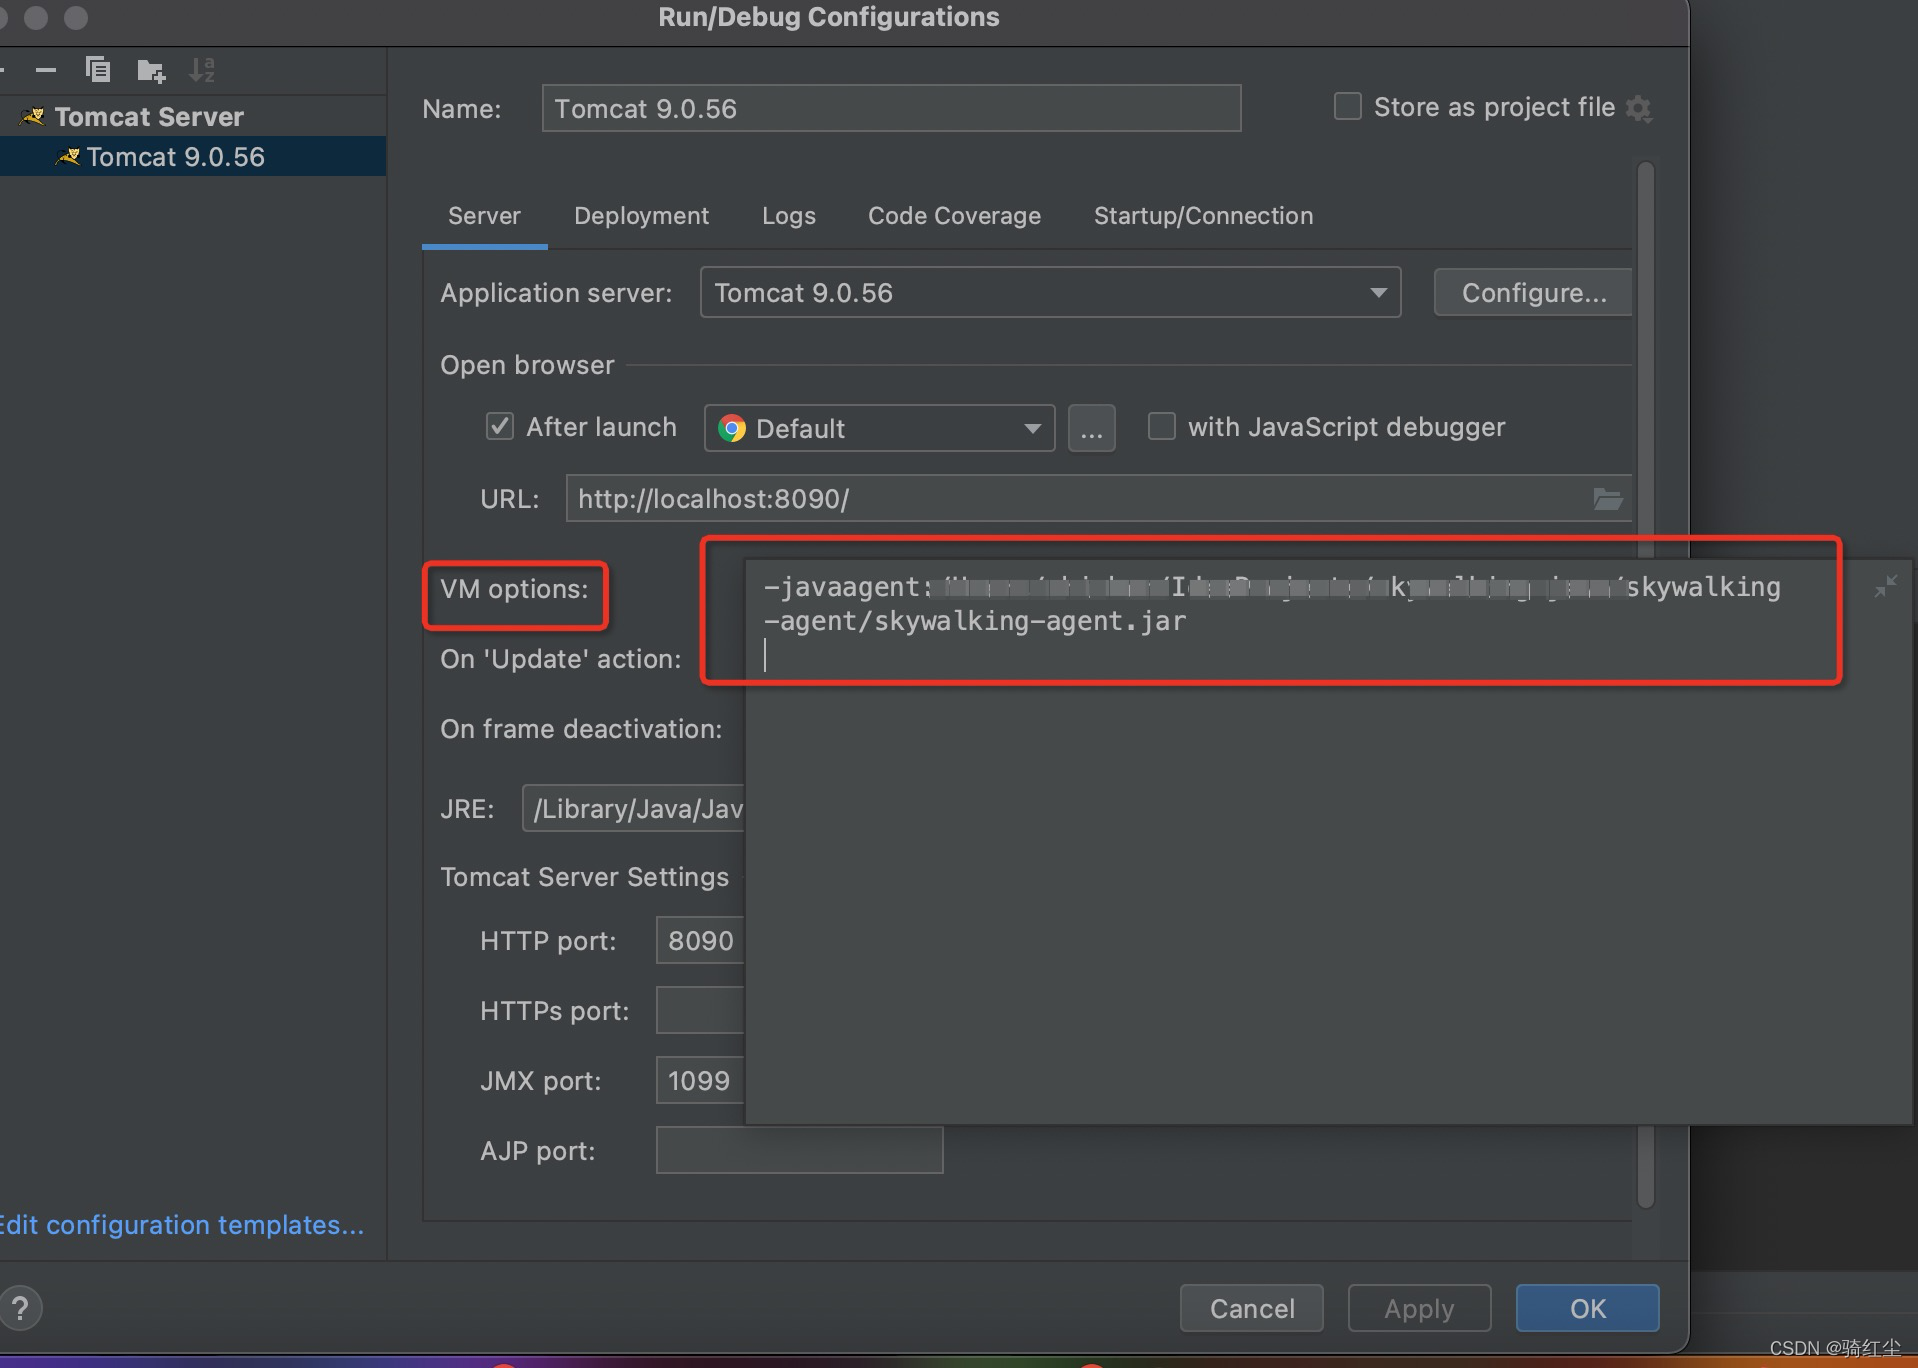Enable with JavaScript debugger checkbox
Screen dimensions: 1918x1368
1161,426
